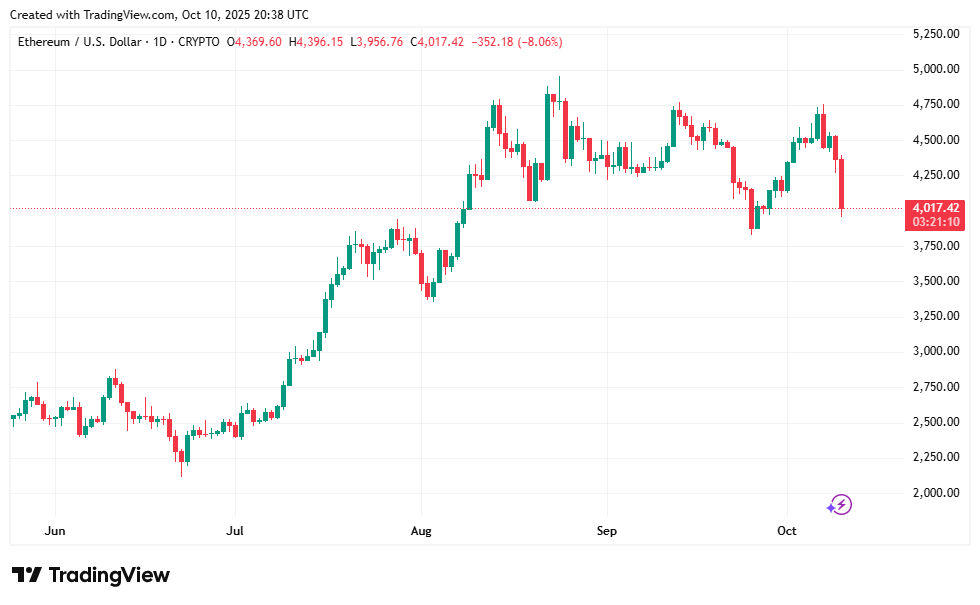Click the purple lightning bolt icon

point(840,505)
